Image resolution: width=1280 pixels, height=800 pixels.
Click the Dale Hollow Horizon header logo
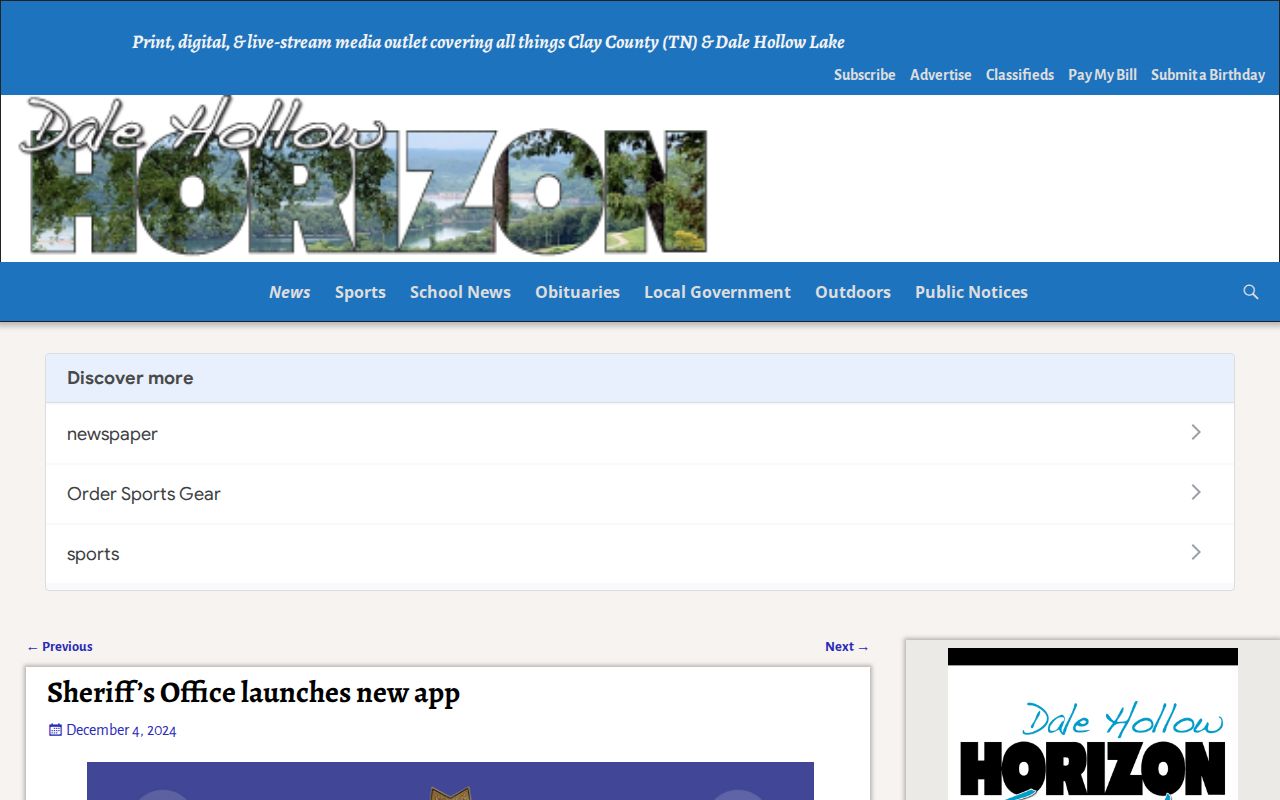(364, 177)
